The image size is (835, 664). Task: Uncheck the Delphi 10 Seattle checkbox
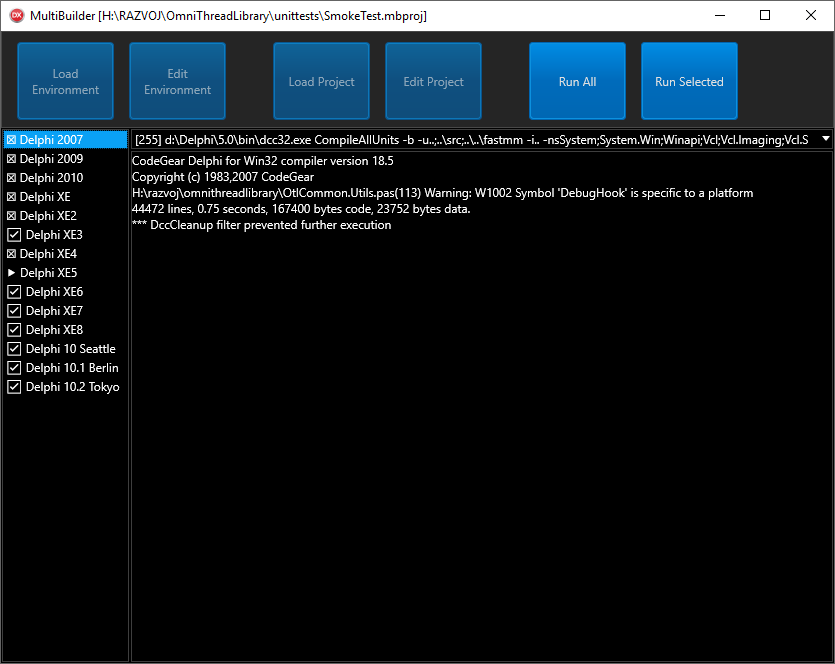tap(14, 349)
